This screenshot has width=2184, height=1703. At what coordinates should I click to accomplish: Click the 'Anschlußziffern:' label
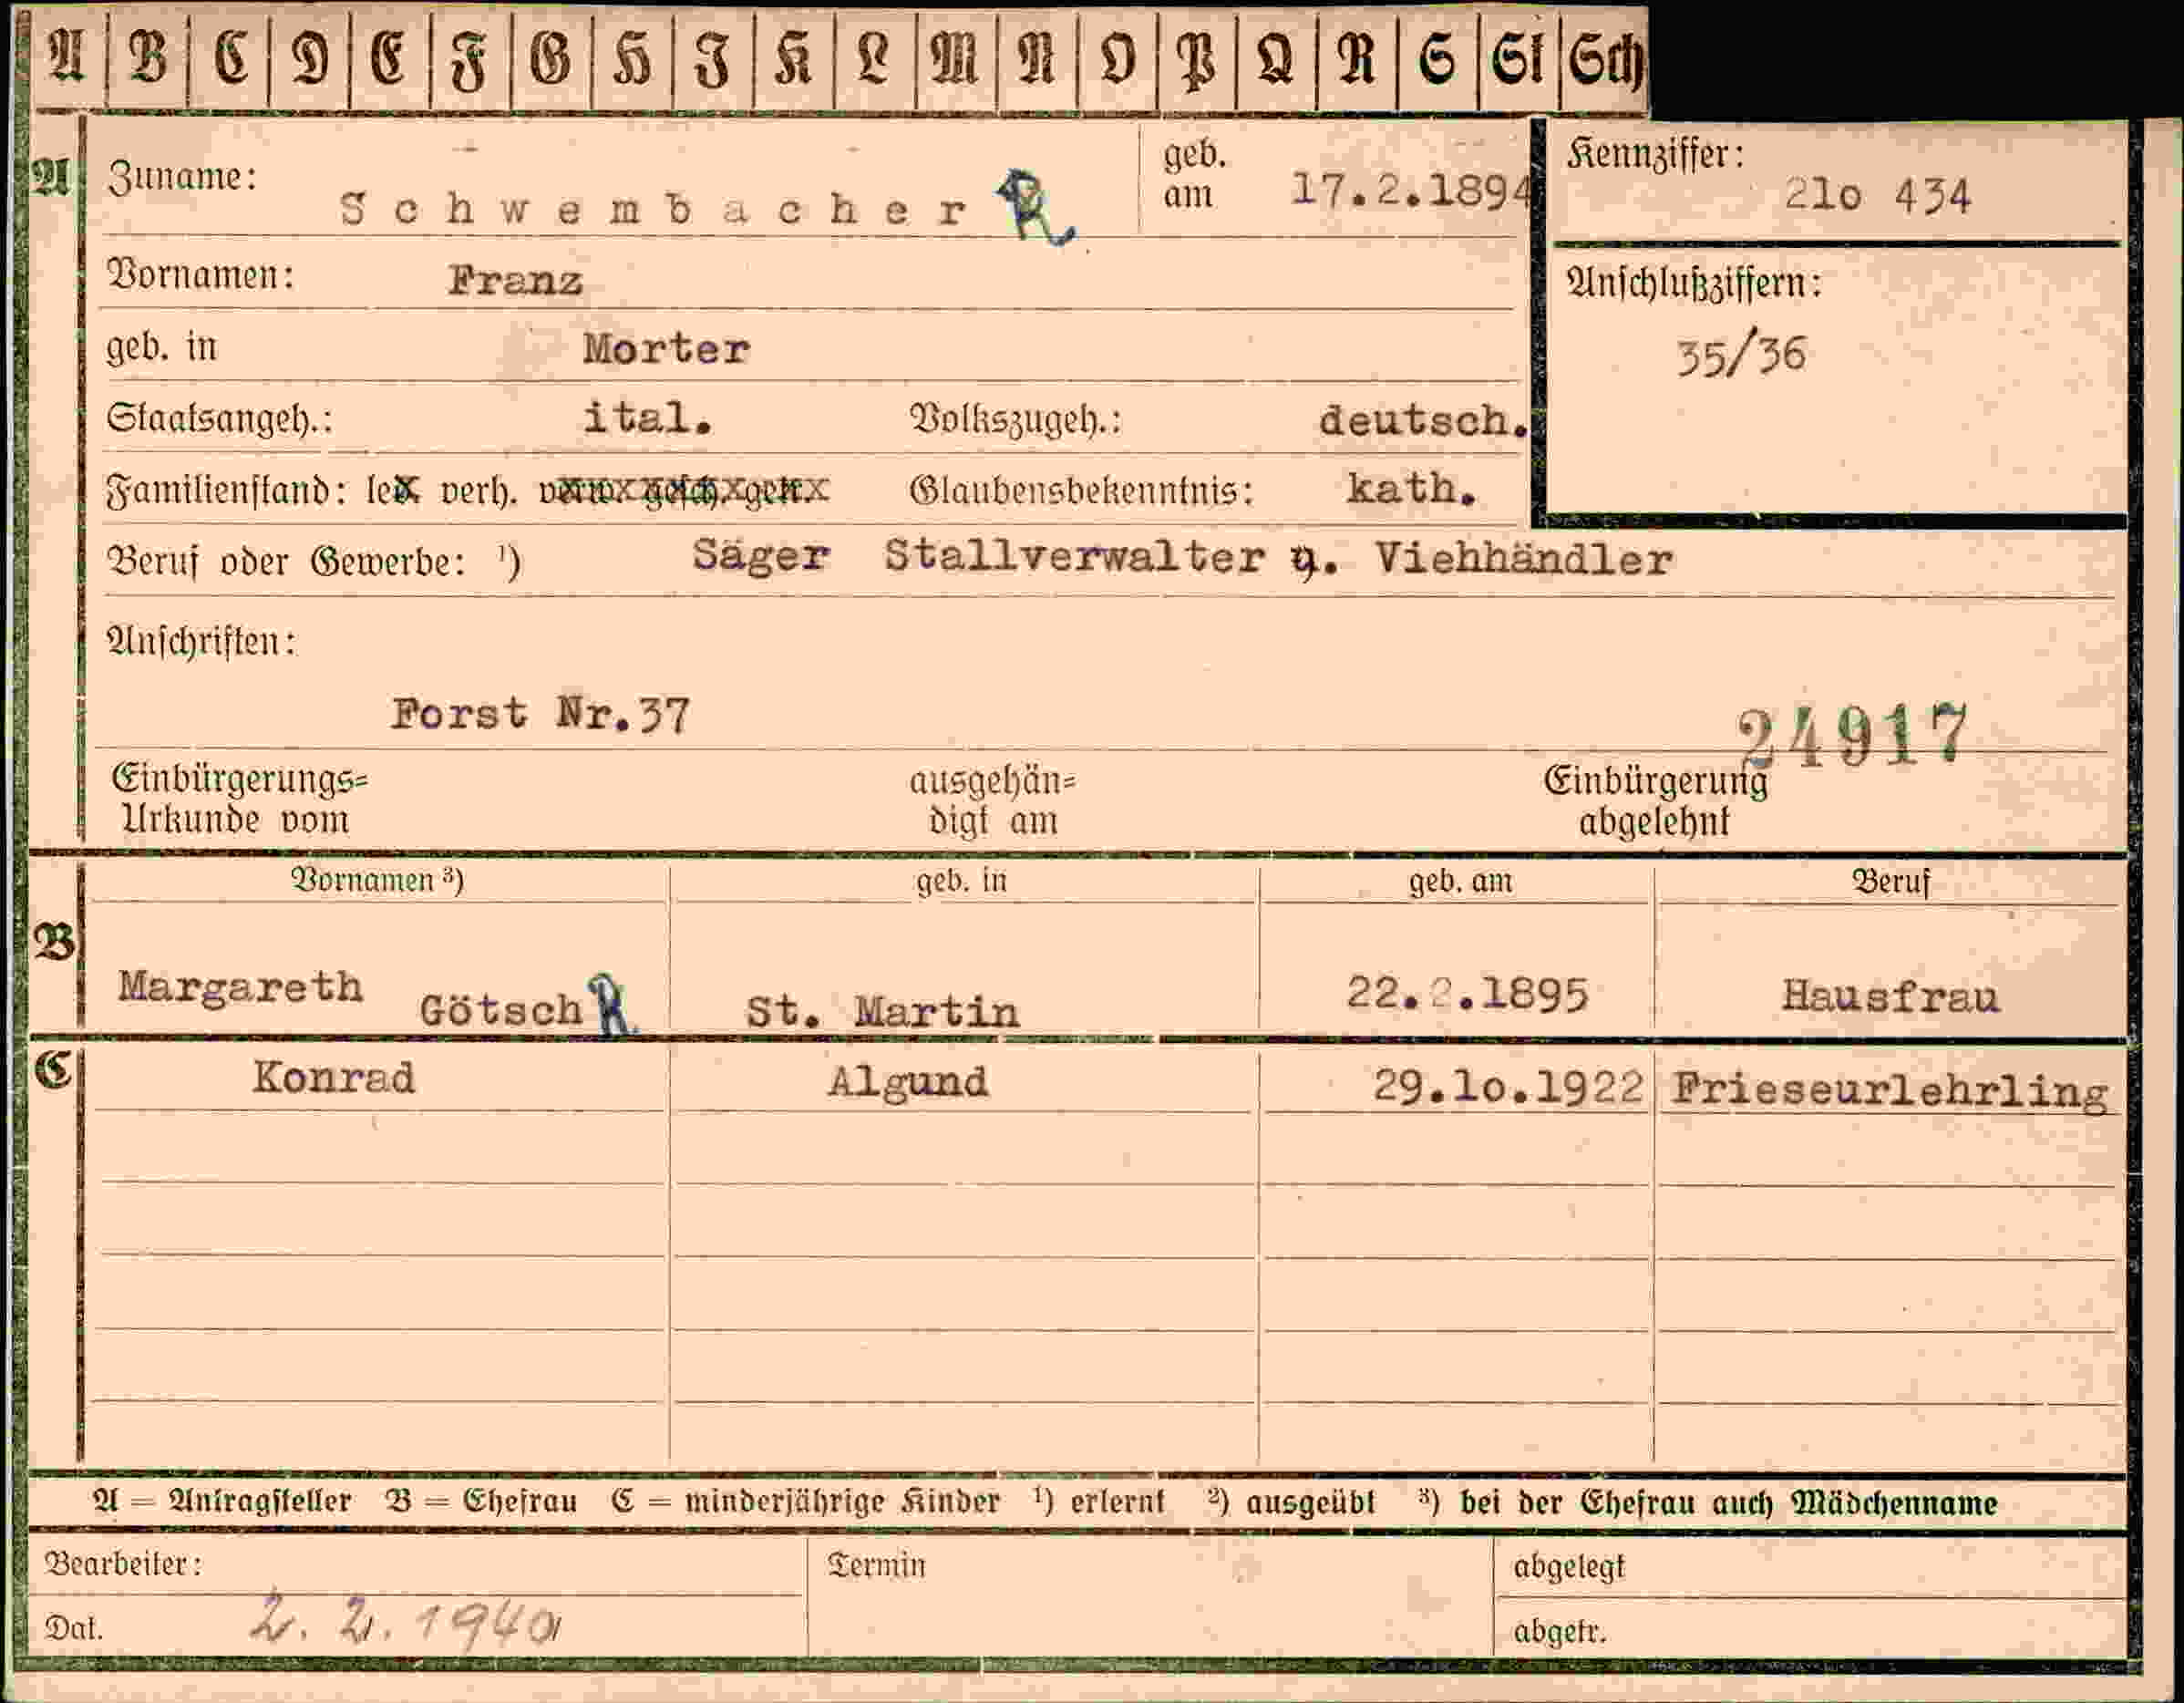[1694, 284]
